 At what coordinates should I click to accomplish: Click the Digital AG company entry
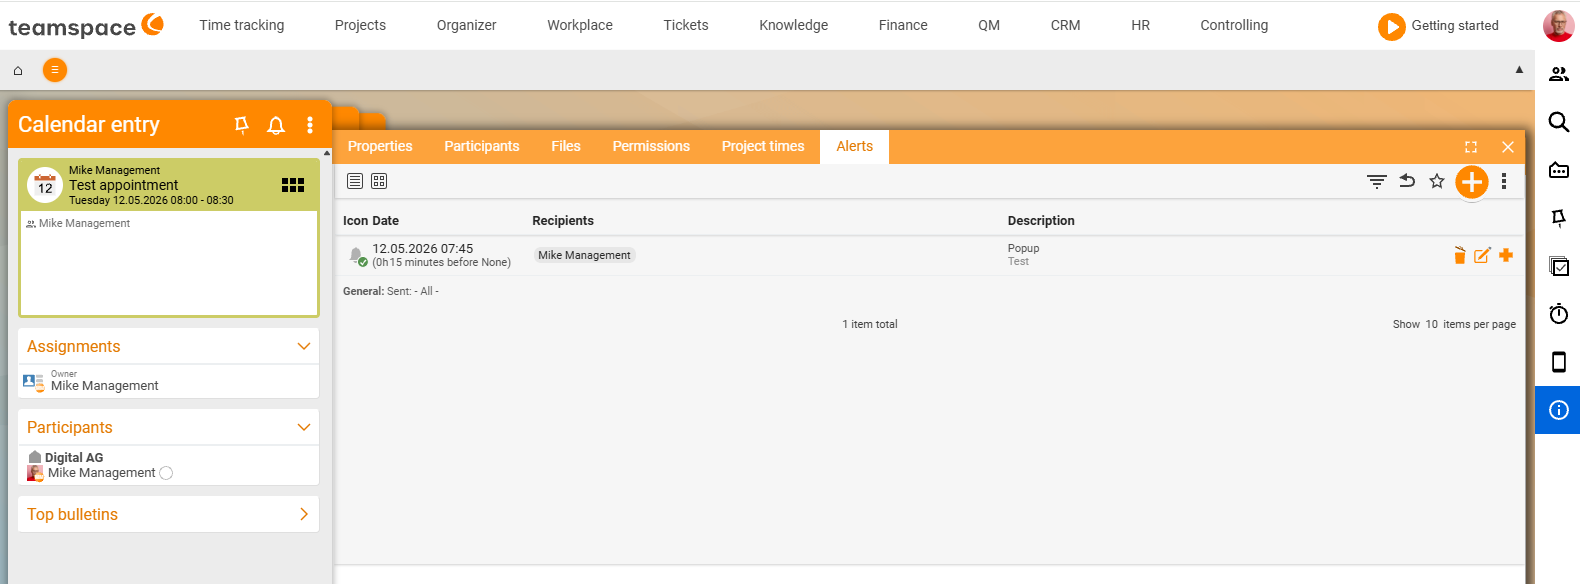[74, 458]
